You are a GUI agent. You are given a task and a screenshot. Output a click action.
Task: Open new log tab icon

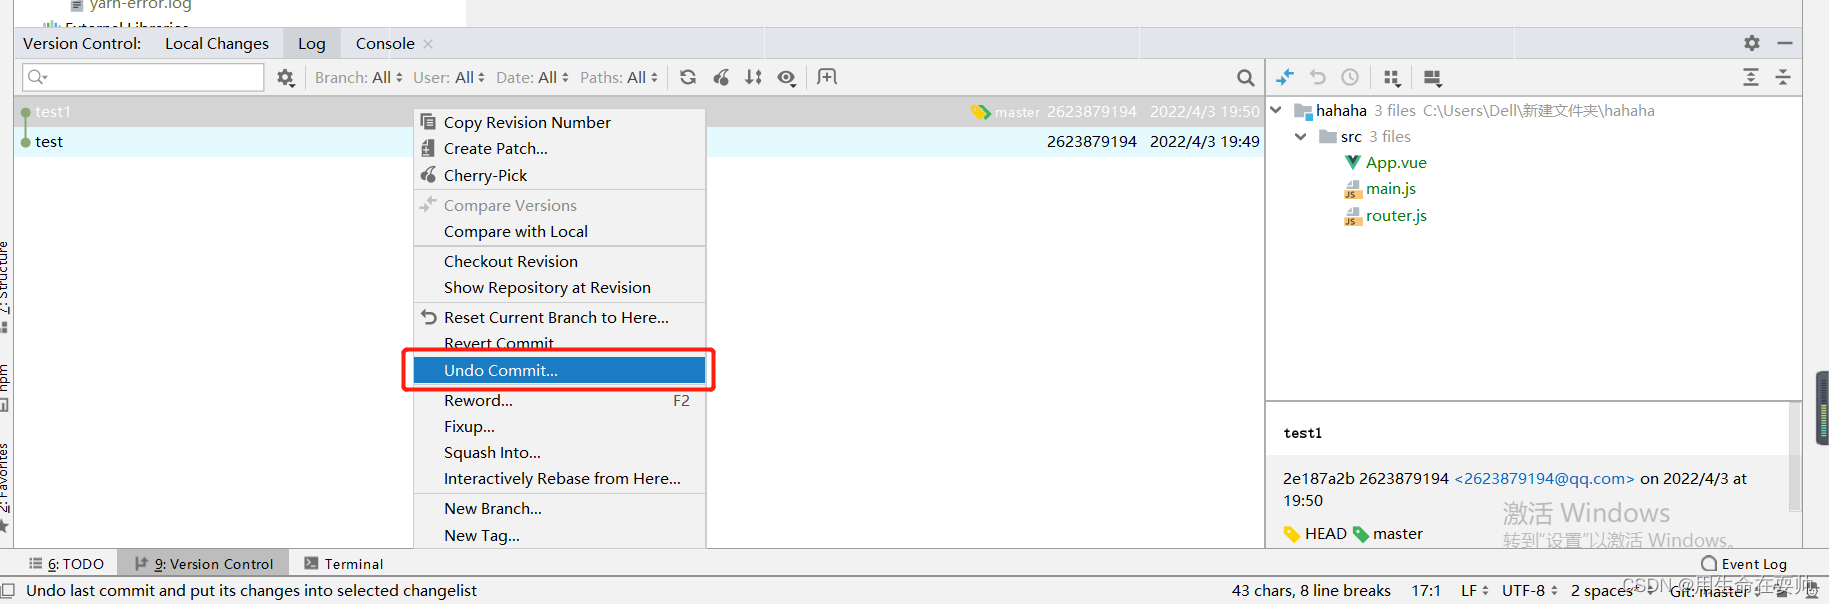[827, 77]
